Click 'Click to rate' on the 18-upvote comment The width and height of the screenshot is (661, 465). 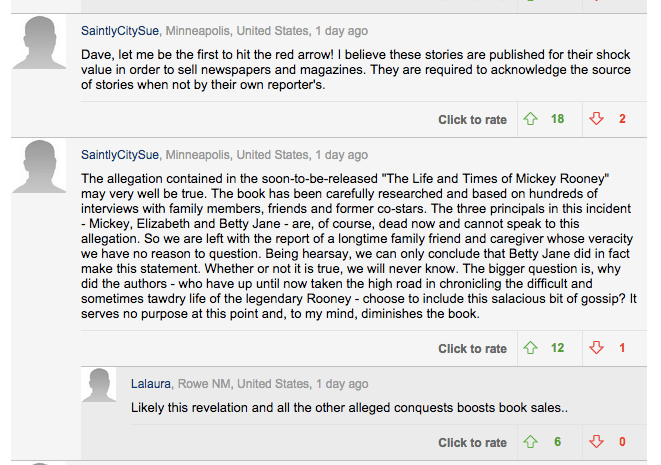point(472,120)
